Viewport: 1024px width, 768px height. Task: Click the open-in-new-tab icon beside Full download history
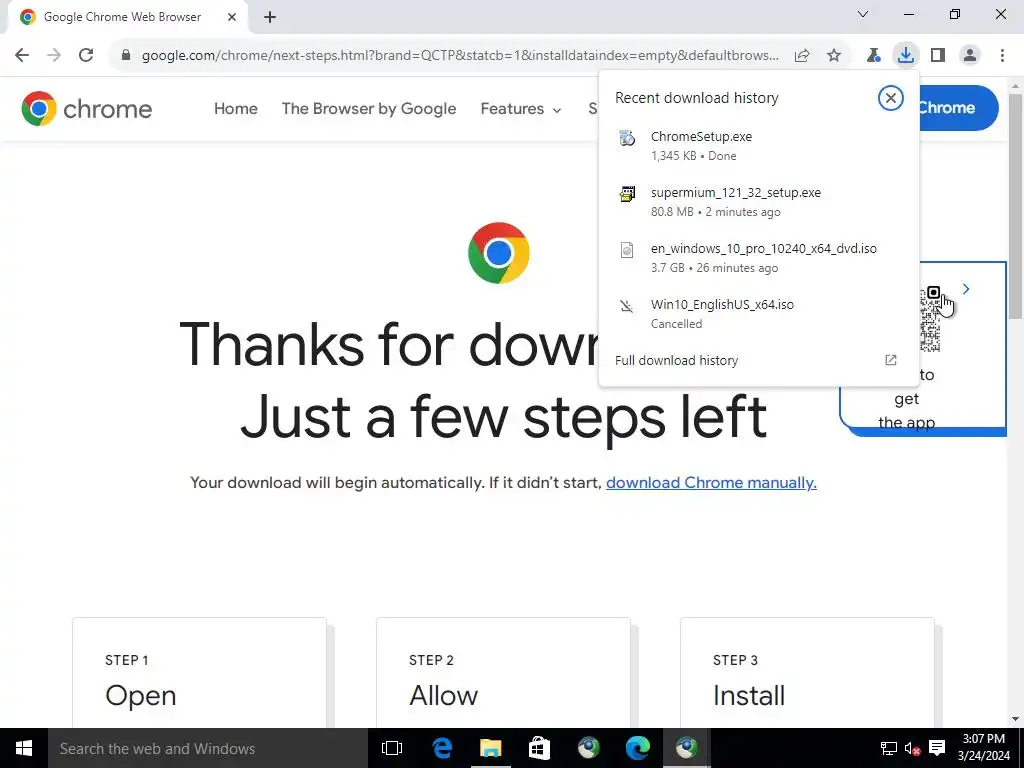[891, 360]
